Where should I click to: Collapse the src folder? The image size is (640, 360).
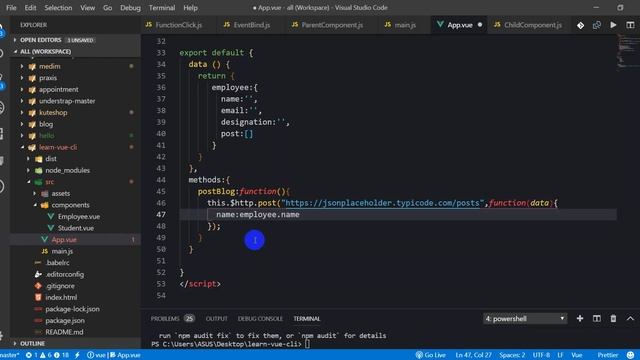click(49, 182)
